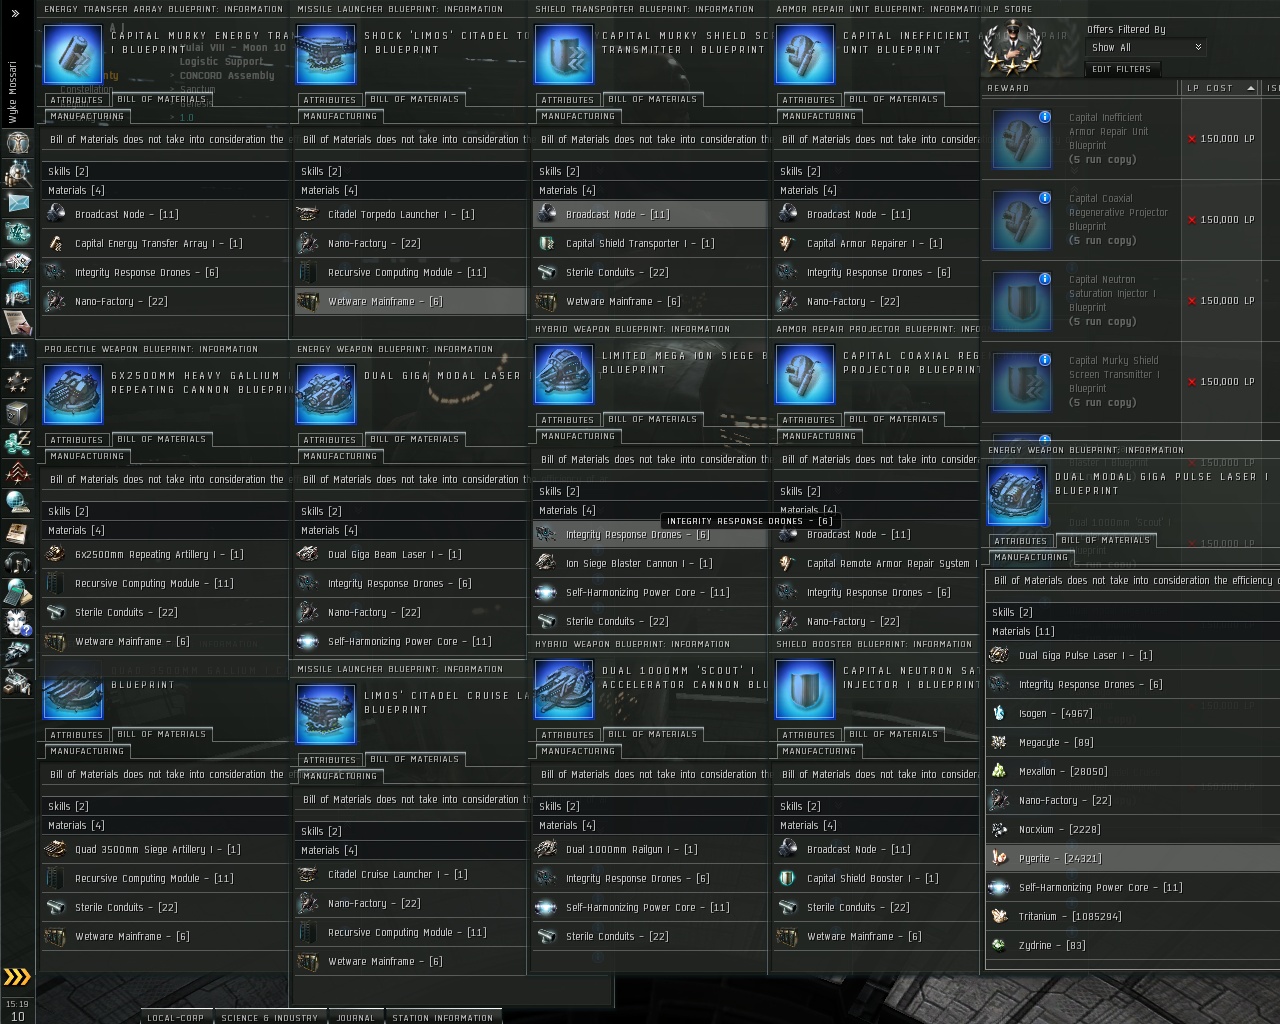Image resolution: width=1280 pixels, height=1024 pixels.
Task: Open the Journal tab in the bottom bar
Action: [x=355, y=1018]
